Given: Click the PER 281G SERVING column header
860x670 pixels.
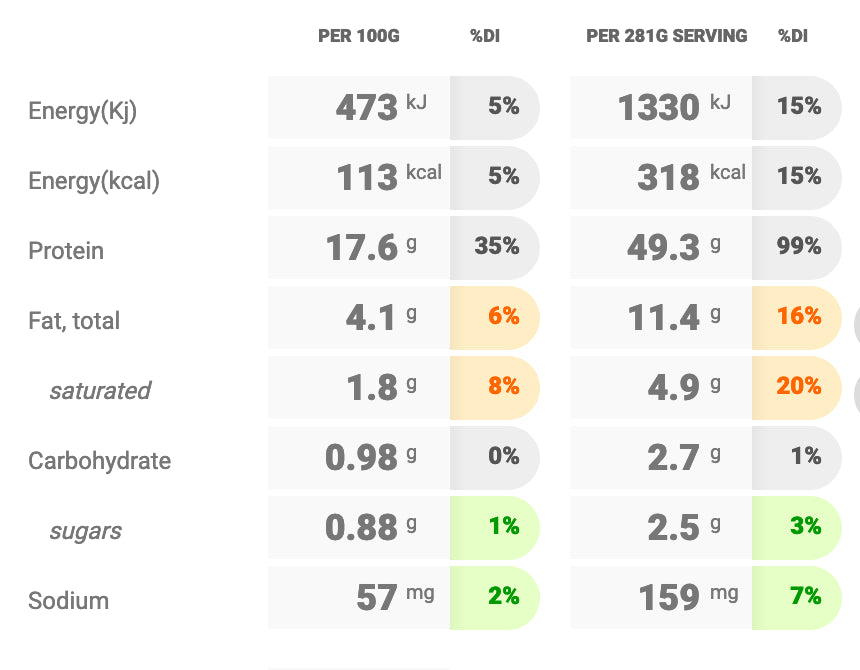Looking at the screenshot, I should 666,37.
